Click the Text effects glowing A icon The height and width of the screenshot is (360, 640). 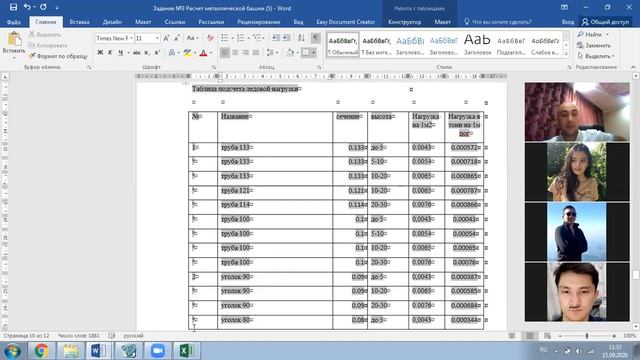172,53
